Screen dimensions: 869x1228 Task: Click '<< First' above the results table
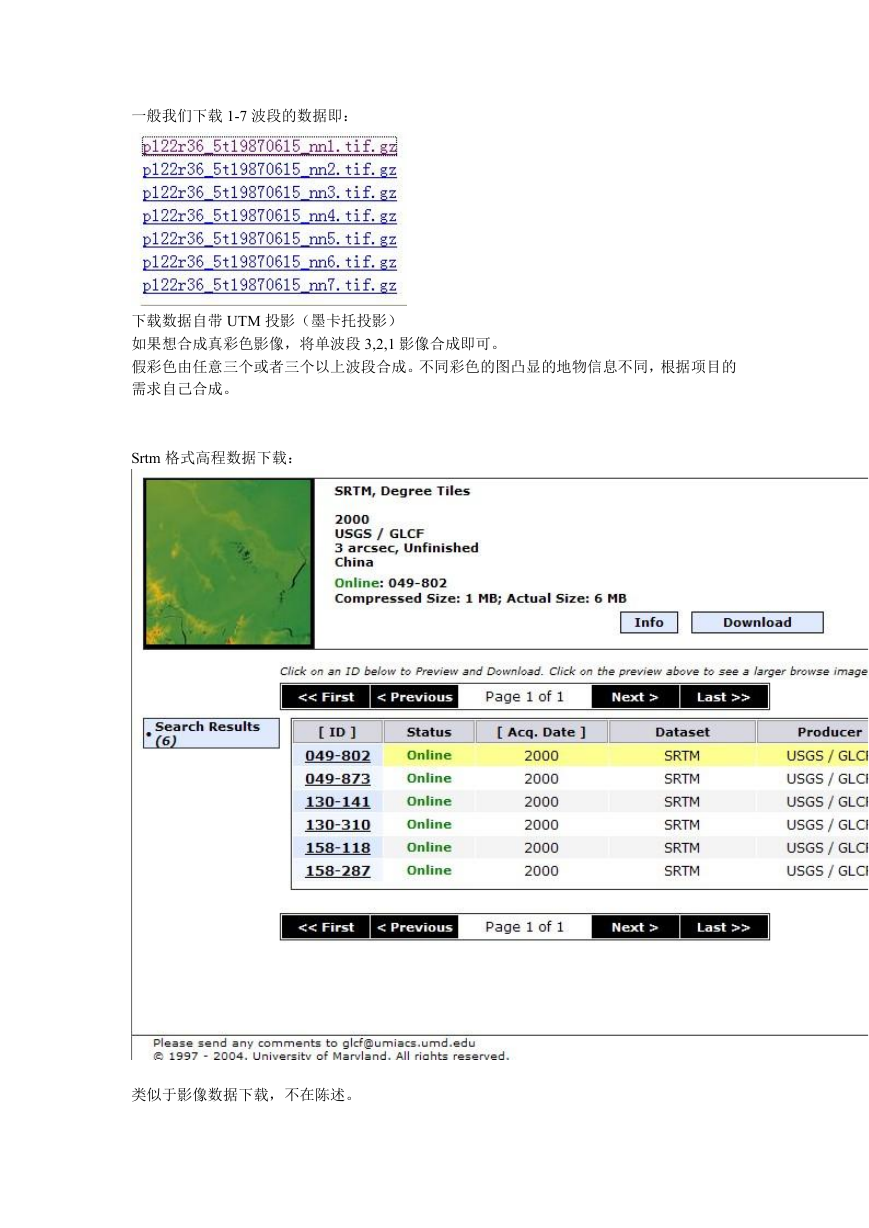point(325,697)
